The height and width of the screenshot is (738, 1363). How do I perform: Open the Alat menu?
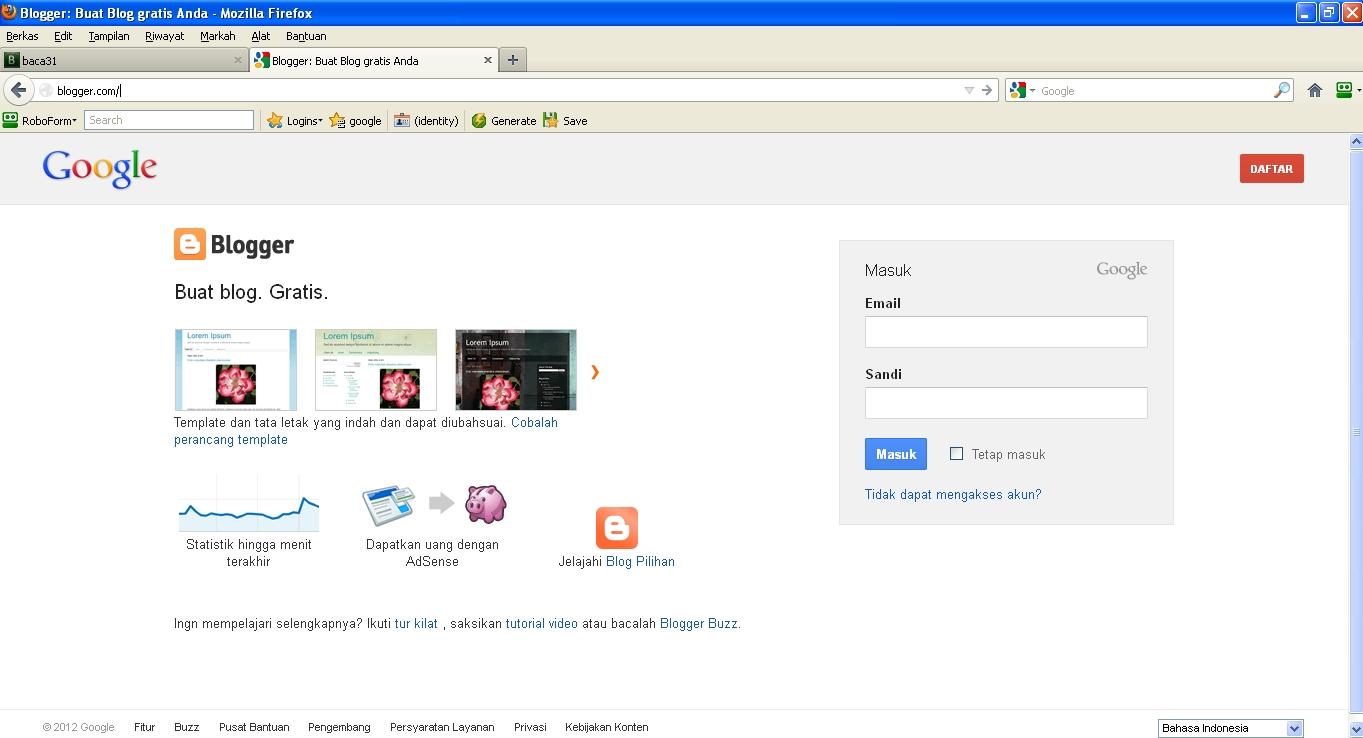click(x=261, y=36)
